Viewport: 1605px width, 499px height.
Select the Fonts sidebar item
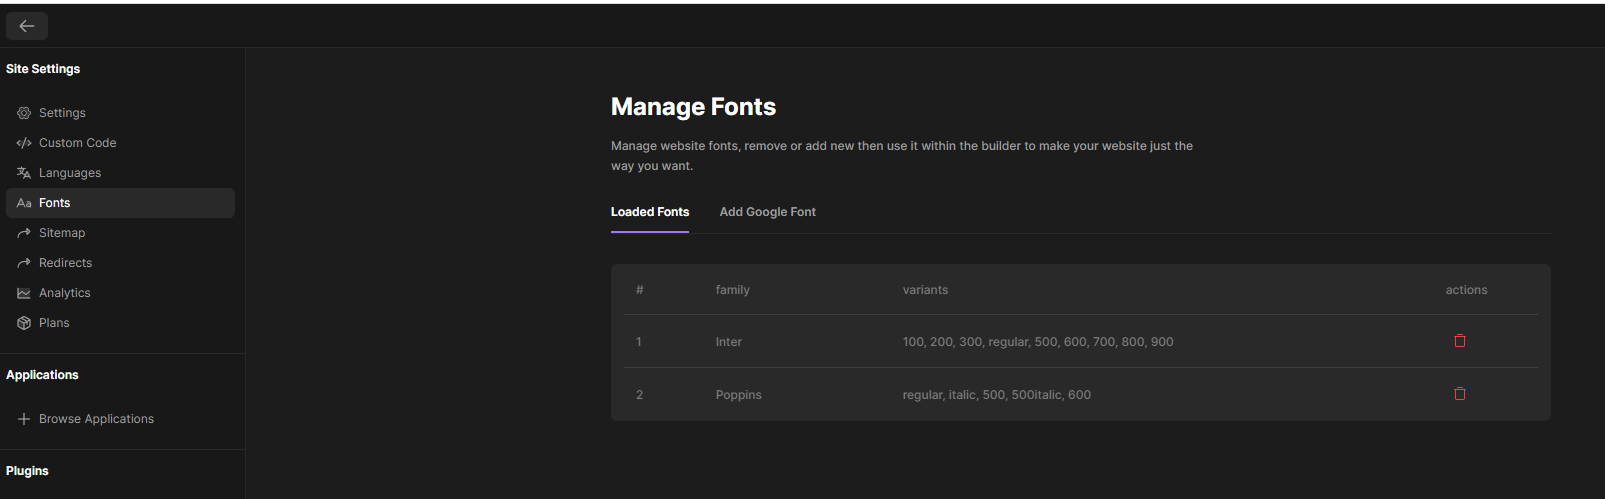click(120, 203)
